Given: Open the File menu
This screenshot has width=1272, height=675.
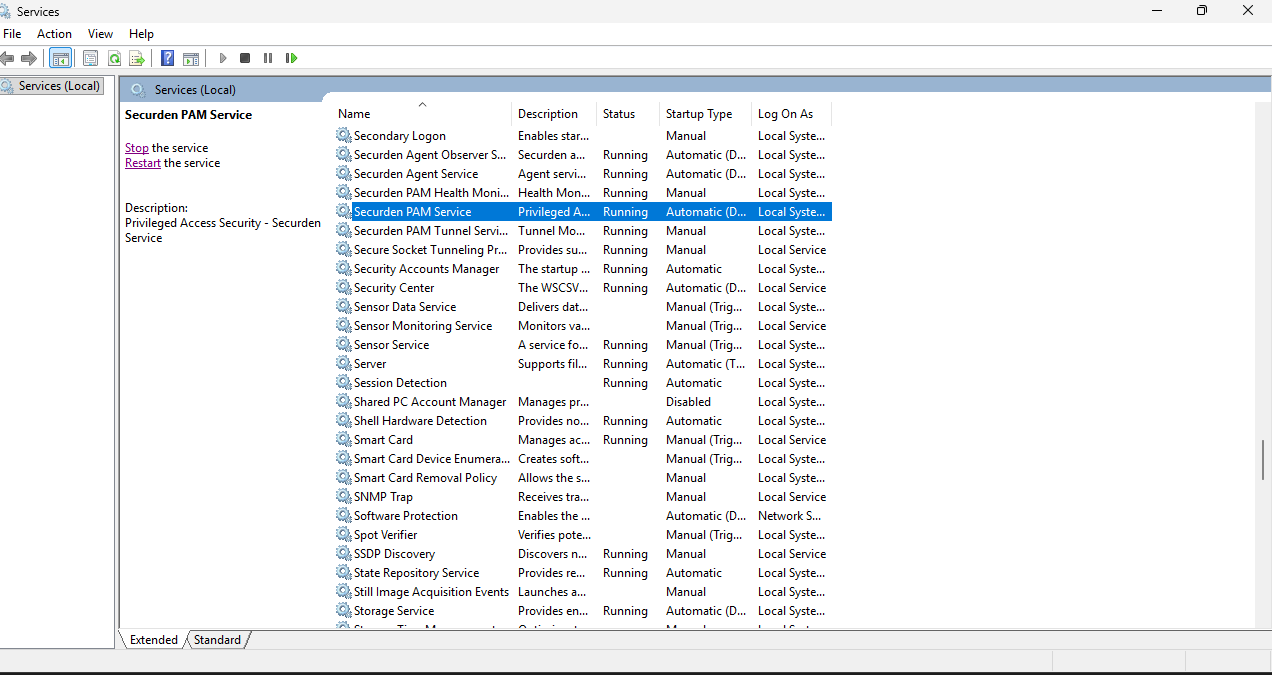Looking at the screenshot, I should (12, 34).
